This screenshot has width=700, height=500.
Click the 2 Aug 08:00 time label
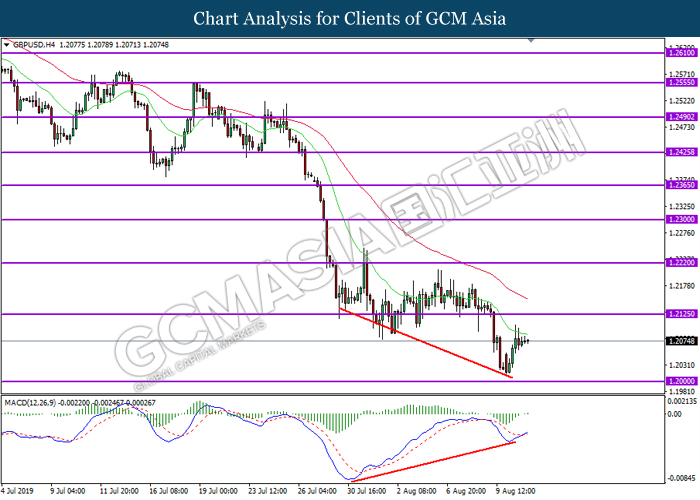417,491
